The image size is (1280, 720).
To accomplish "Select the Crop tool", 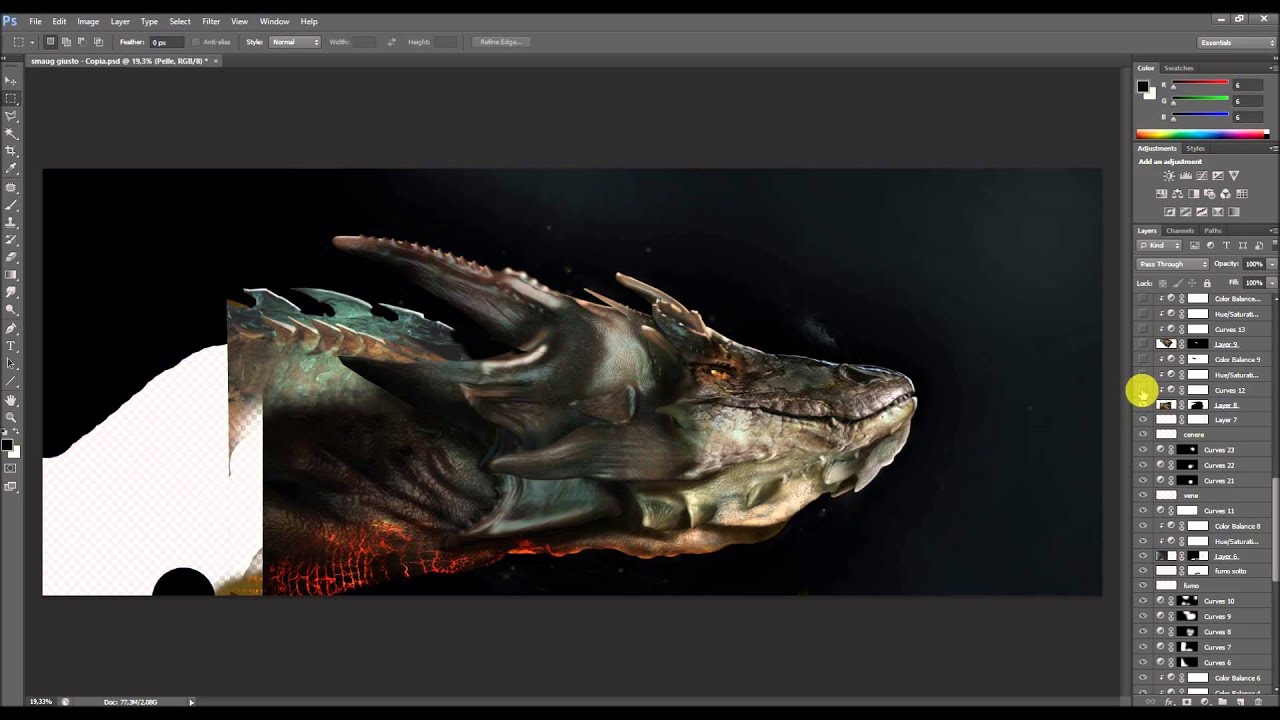I will point(11,151).
